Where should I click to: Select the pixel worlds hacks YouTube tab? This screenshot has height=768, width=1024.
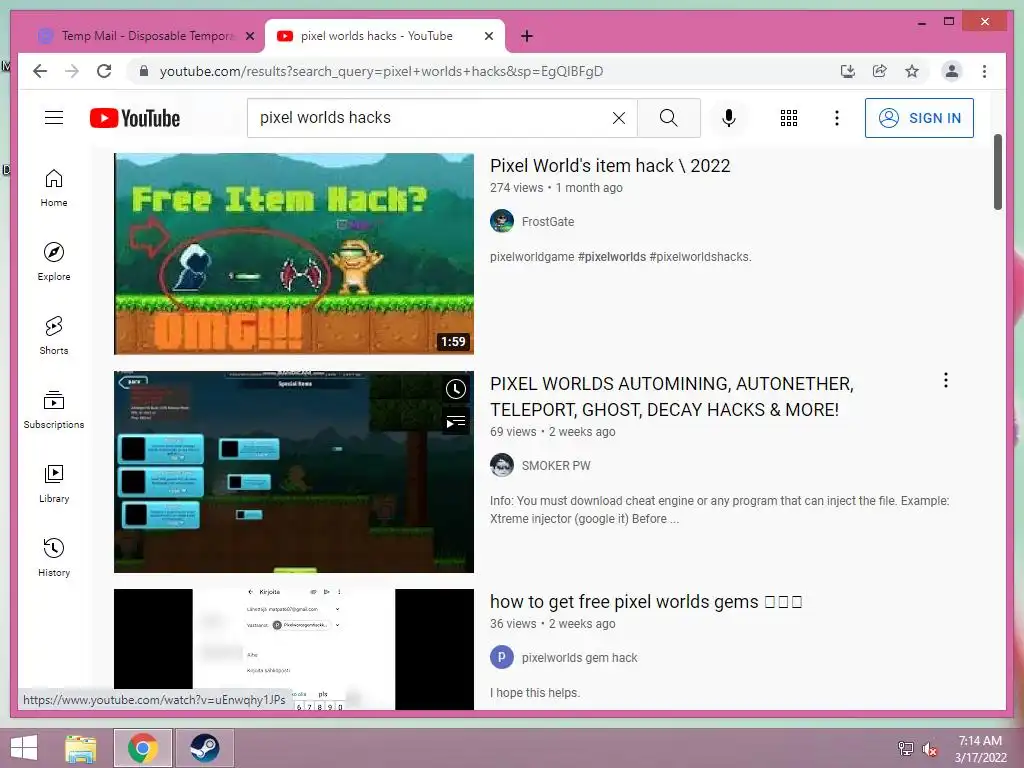(x=385, y=36)
